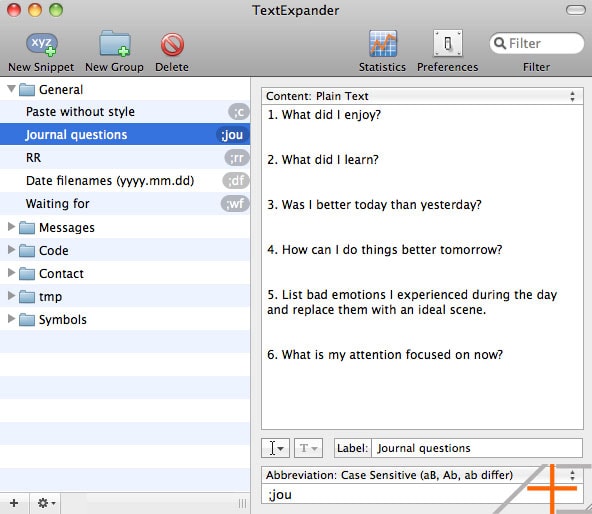Click the green zoom window button
This screenshot has width=592, height=514.
click(x=56, y=10)
